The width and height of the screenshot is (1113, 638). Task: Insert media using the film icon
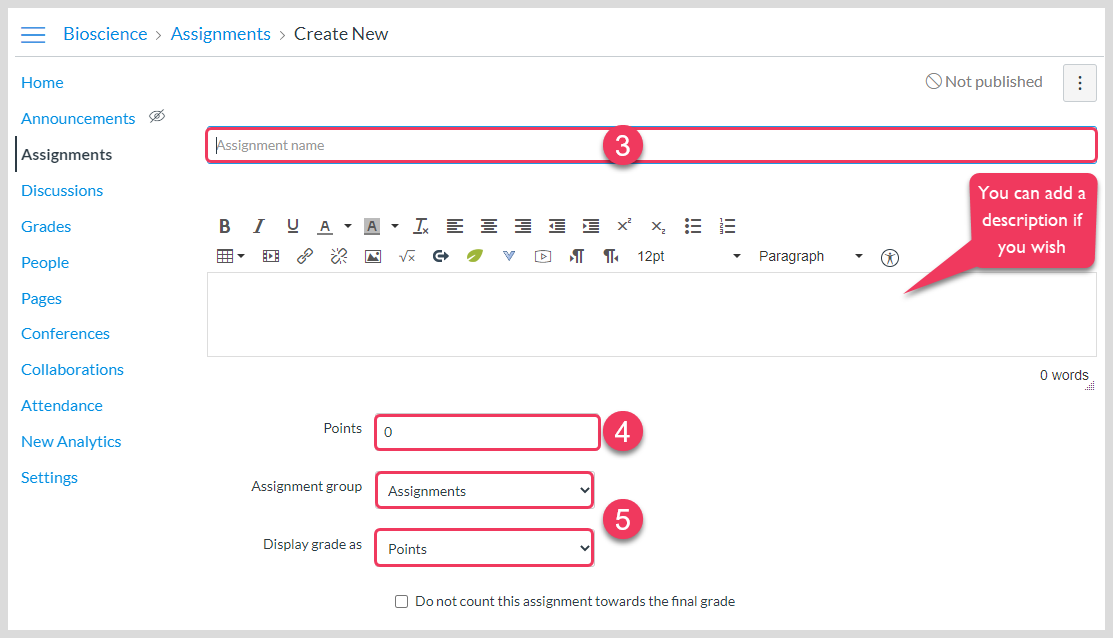pos(270,256)
